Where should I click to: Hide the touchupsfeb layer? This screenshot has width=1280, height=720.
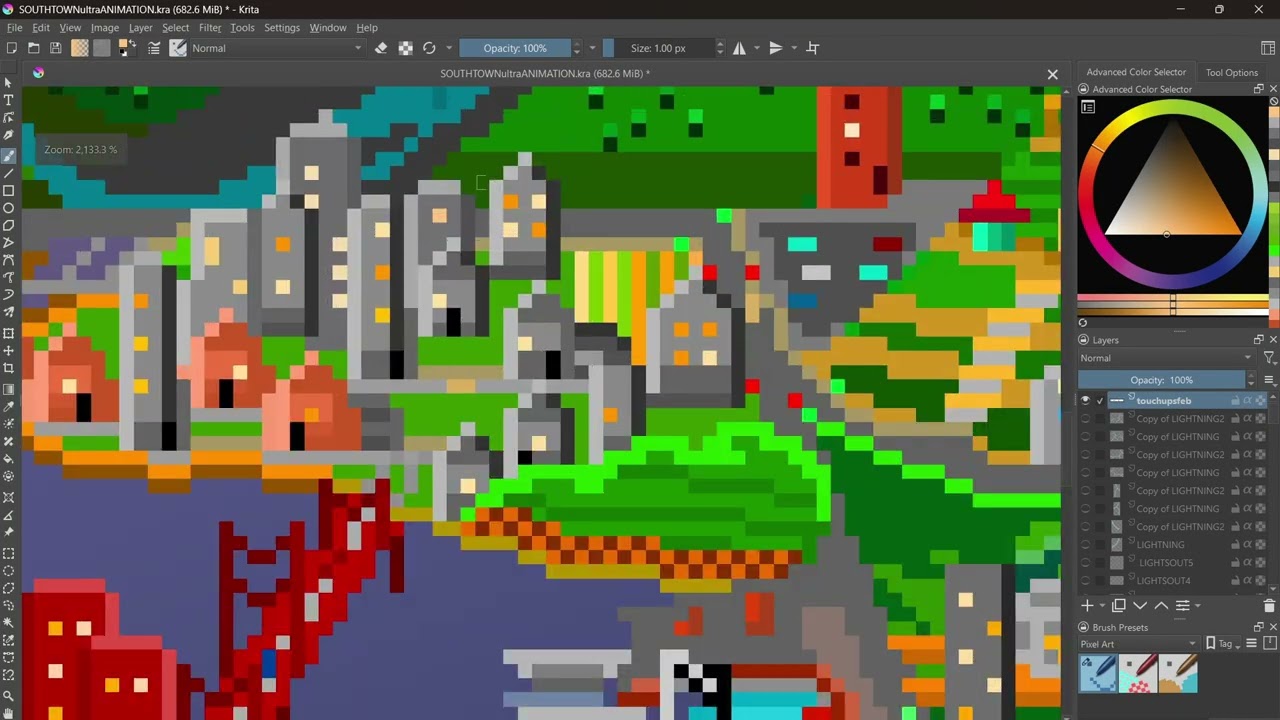point(1085,400)
